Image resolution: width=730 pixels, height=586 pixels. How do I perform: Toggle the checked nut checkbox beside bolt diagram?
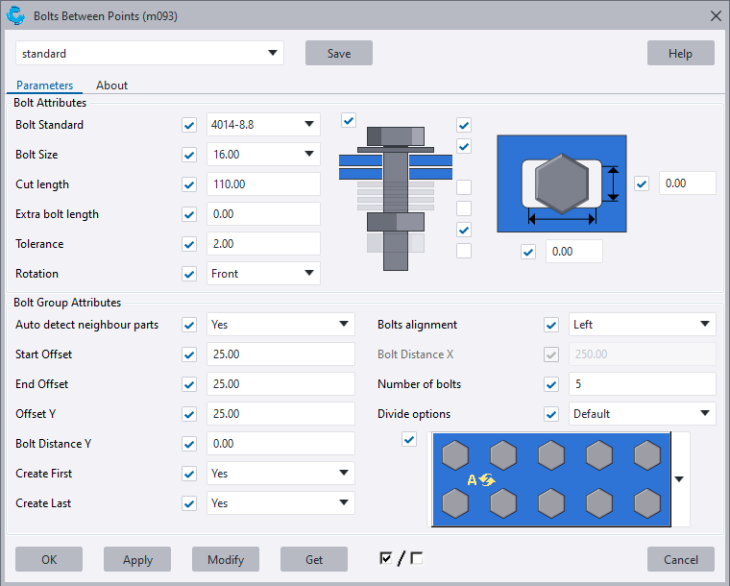coord(464,229)
